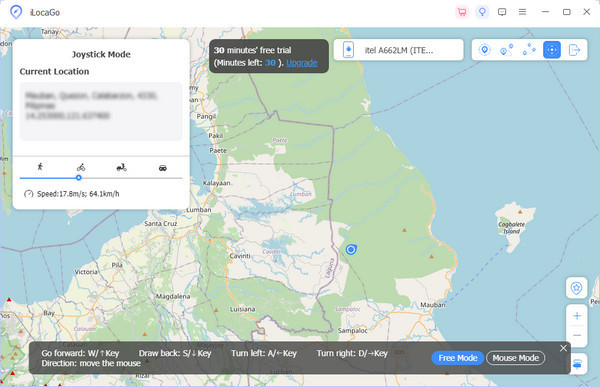Select the teleport mode pin icon
Image resolution: width=600 pixels, height=387 pixels.
click(x=484, y=50)
